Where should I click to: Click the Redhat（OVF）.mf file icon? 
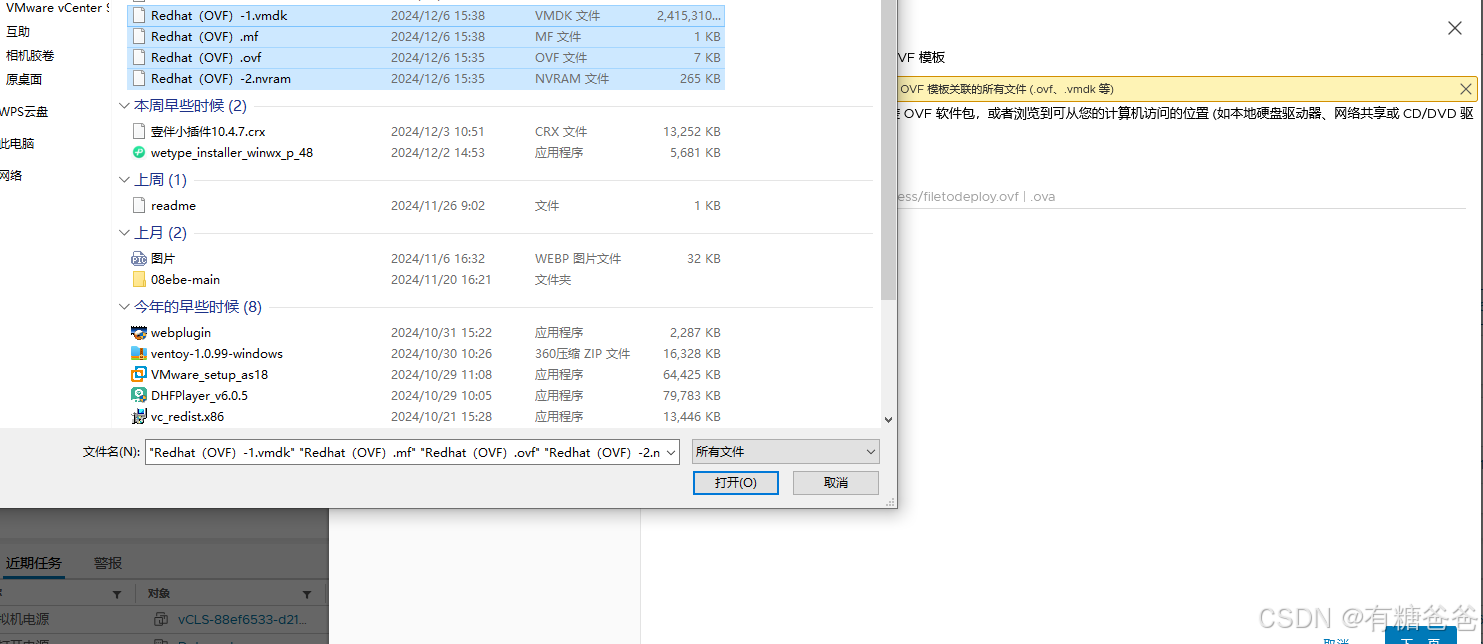[x=139, y=37]
